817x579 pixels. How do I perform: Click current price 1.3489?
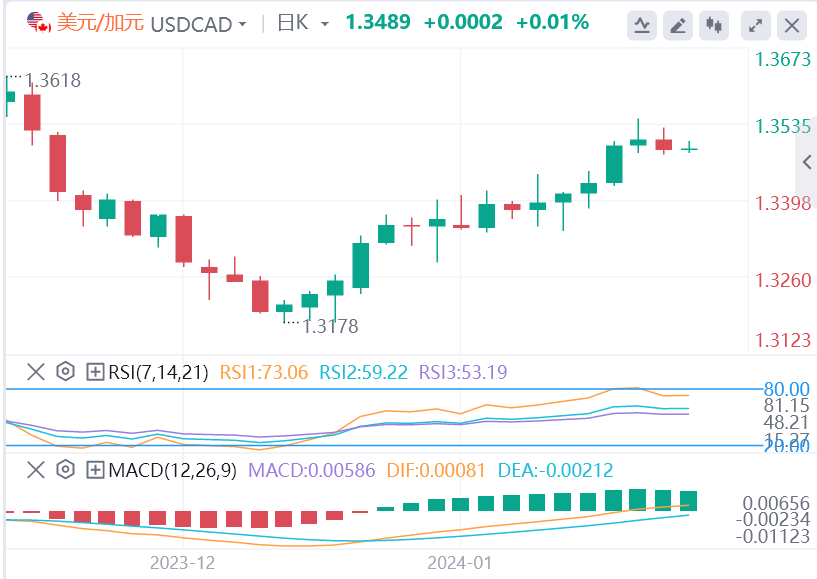click(378, 22)
